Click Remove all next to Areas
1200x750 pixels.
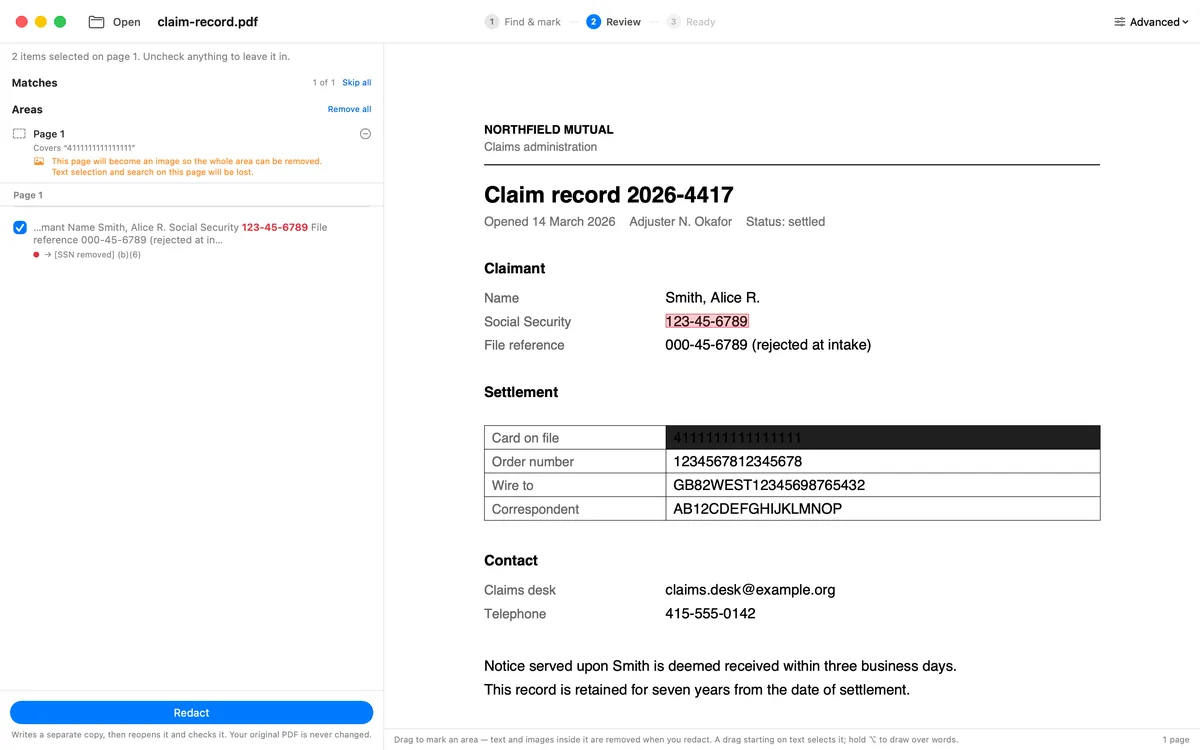point(350,110)
